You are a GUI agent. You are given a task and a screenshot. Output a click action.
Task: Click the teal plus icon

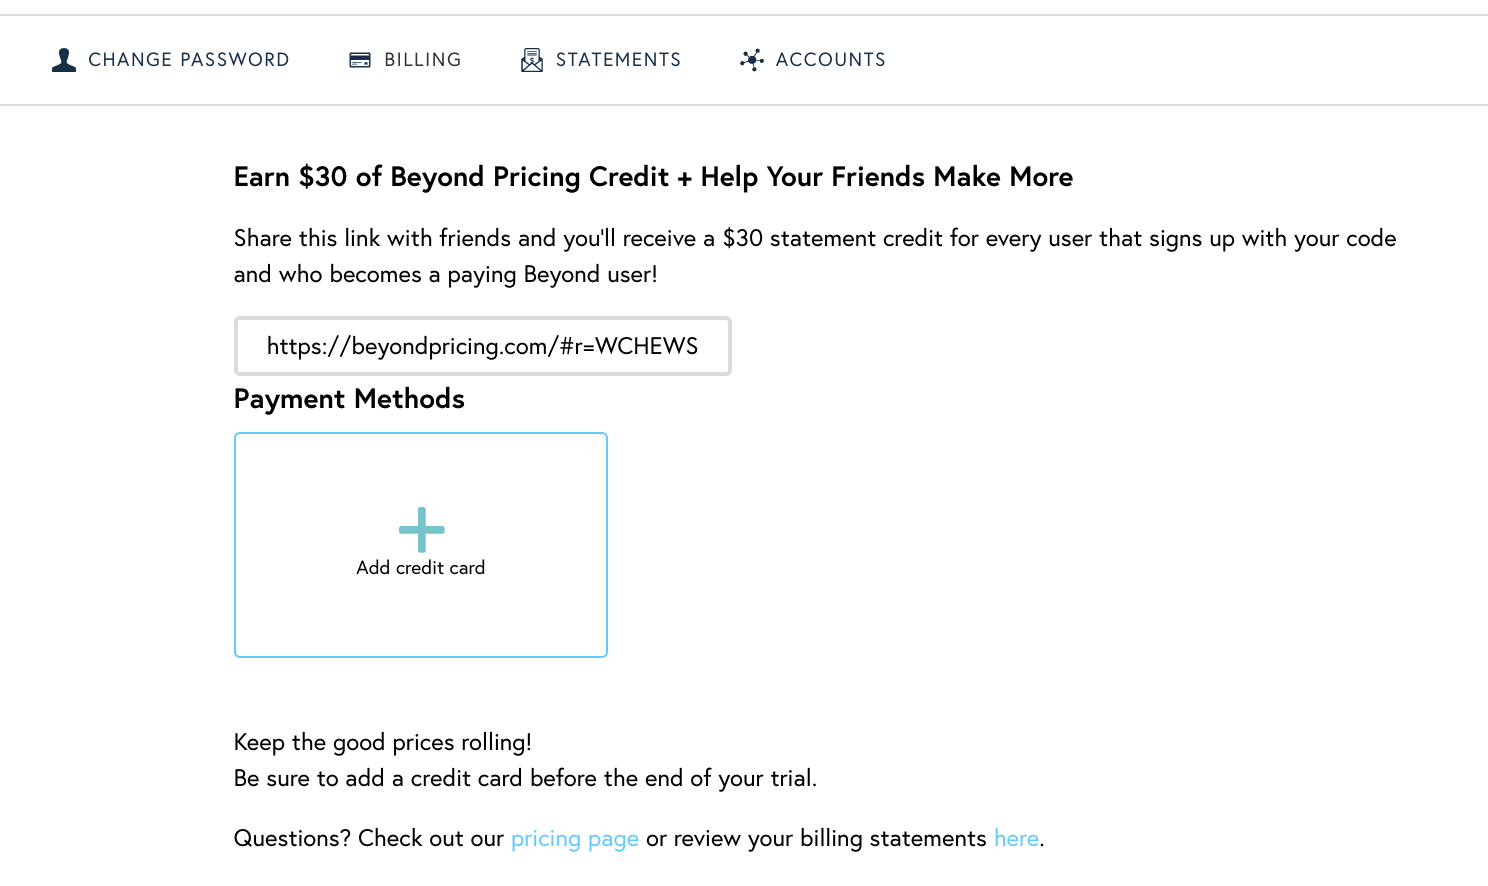tap(421, 530)
